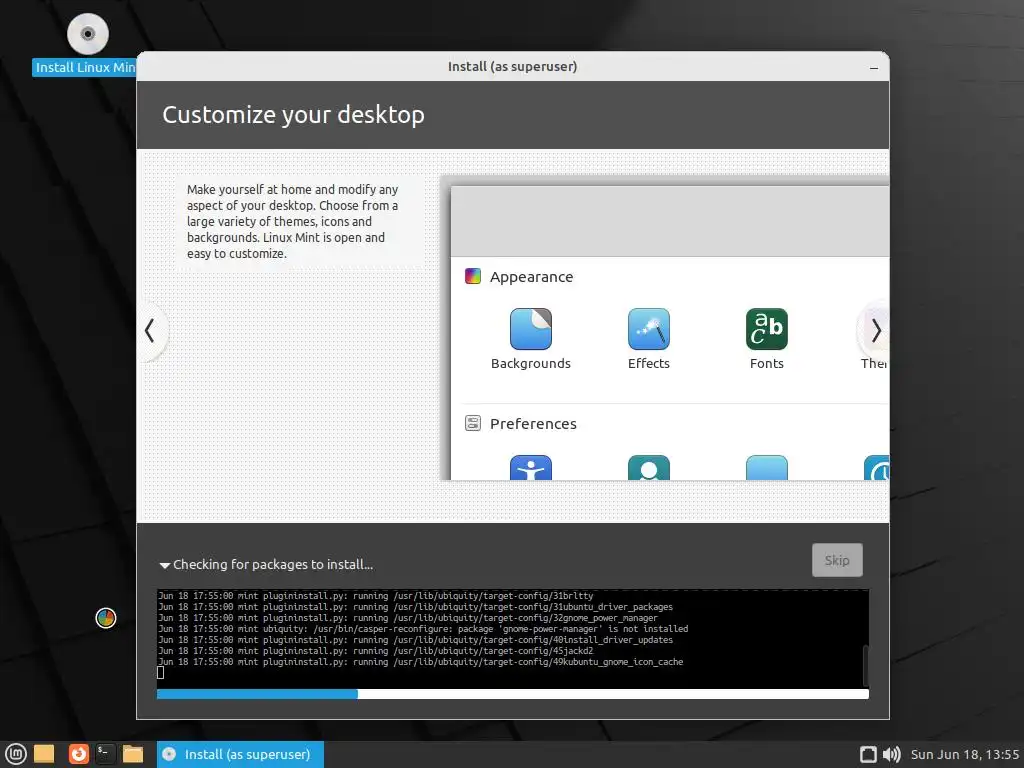Select Install (as superuser) taskbar entry
This screenshot has height=768, width=1024.
pyautogui.click(x=240, y=754)
